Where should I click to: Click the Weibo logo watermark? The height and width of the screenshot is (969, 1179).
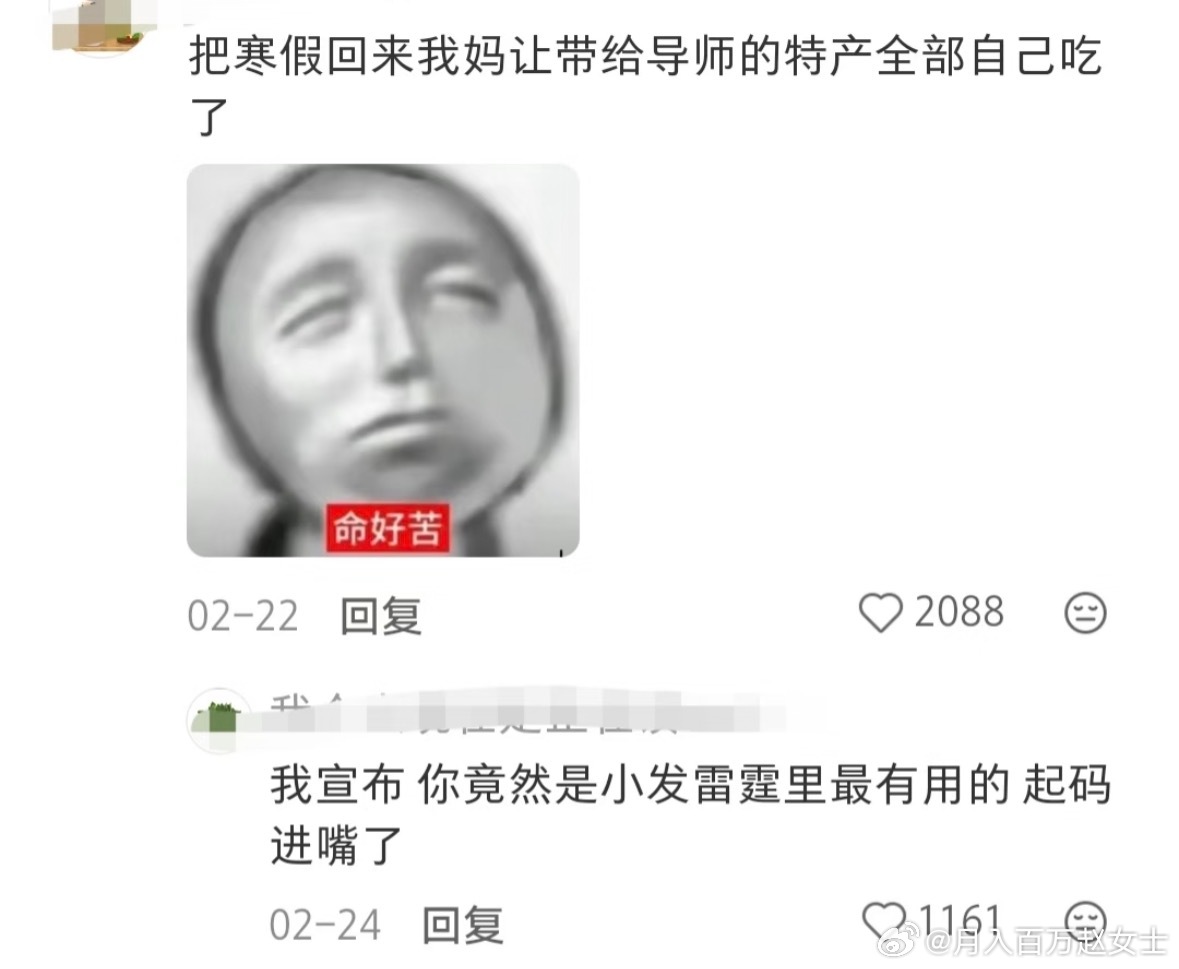[899, 943]
